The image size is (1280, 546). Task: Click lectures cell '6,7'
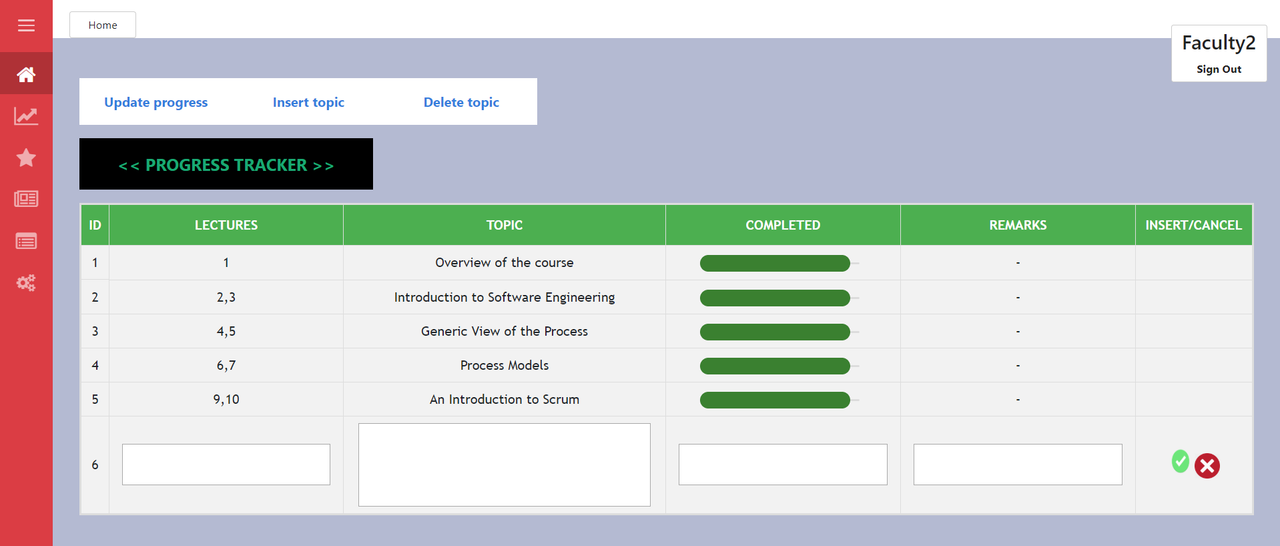click(226, 365)
